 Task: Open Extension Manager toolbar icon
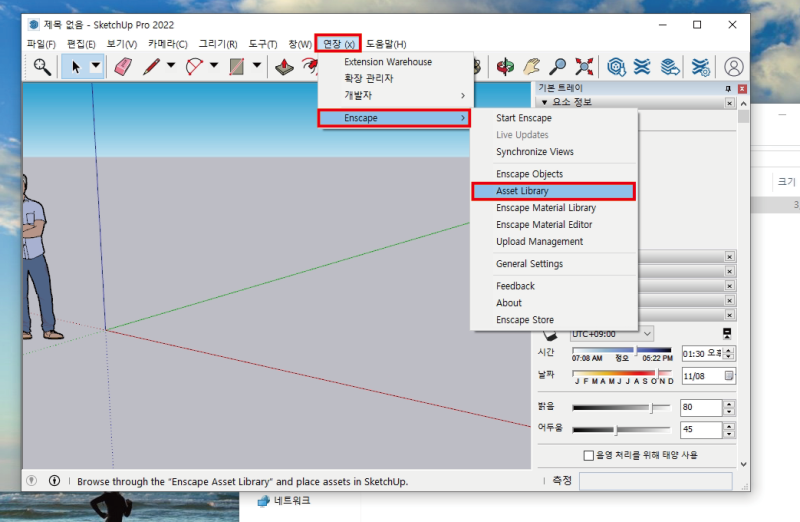[701, 67]
